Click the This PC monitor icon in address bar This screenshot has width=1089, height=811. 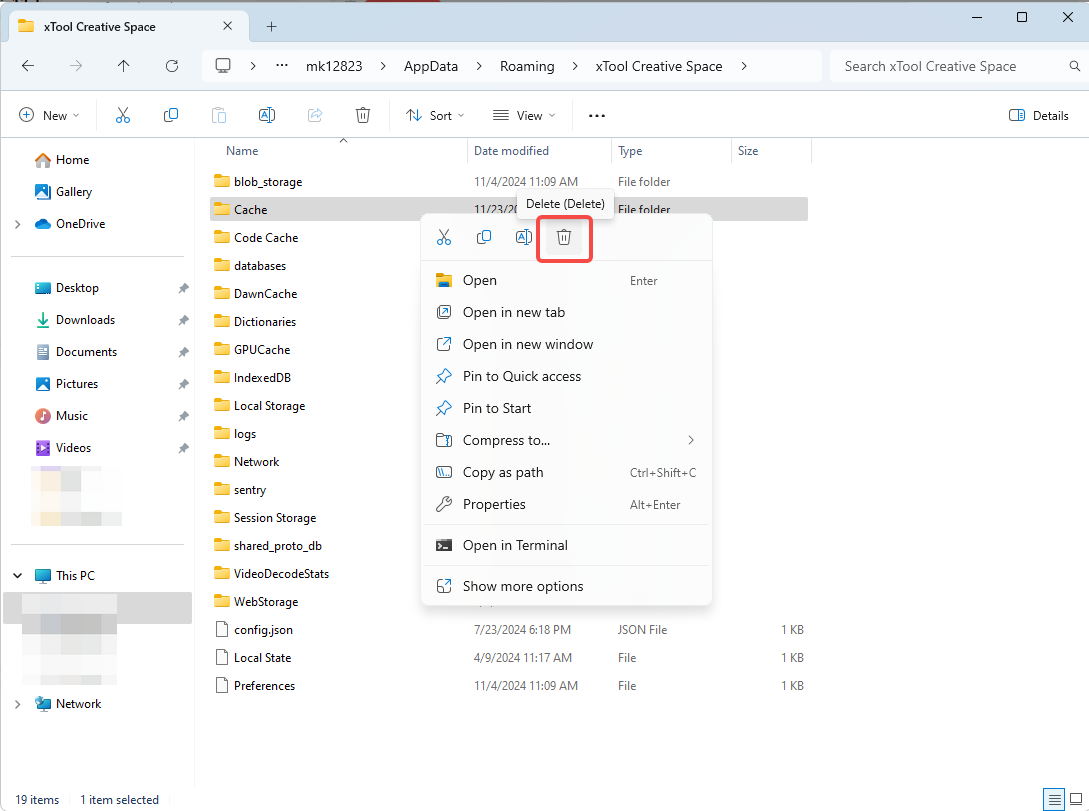[223, 66]
